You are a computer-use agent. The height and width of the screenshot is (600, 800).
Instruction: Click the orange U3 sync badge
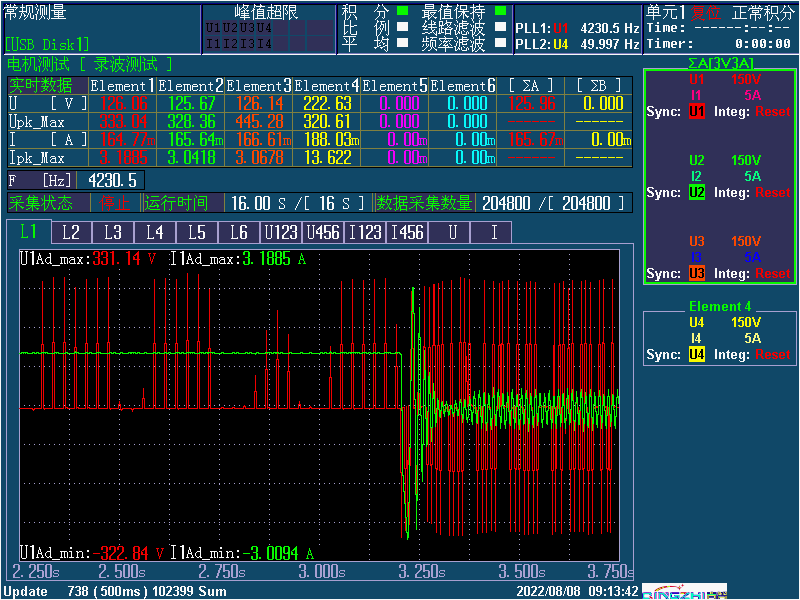696,274
